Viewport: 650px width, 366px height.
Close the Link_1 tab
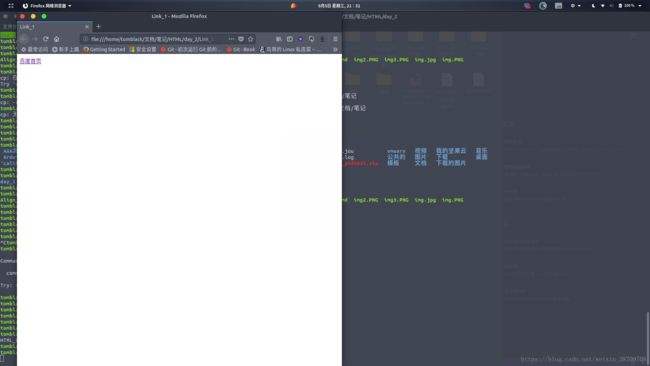(x=87, y=27)
